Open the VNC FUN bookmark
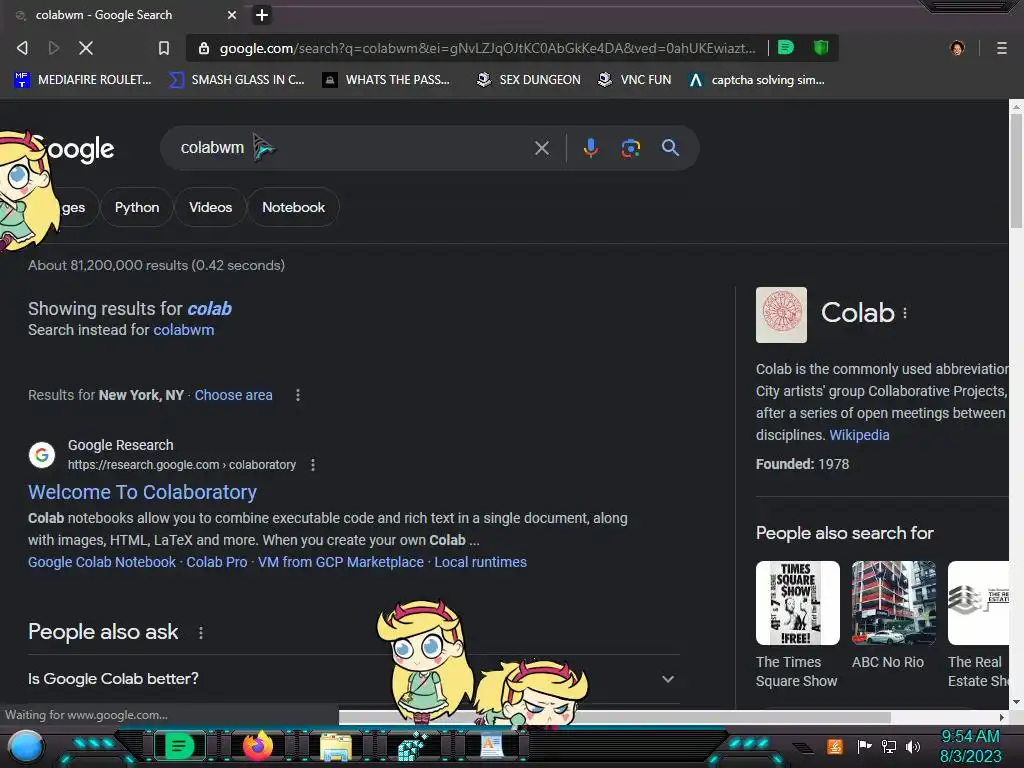This screenshot has height=768, width=1024. click(635, 80)
